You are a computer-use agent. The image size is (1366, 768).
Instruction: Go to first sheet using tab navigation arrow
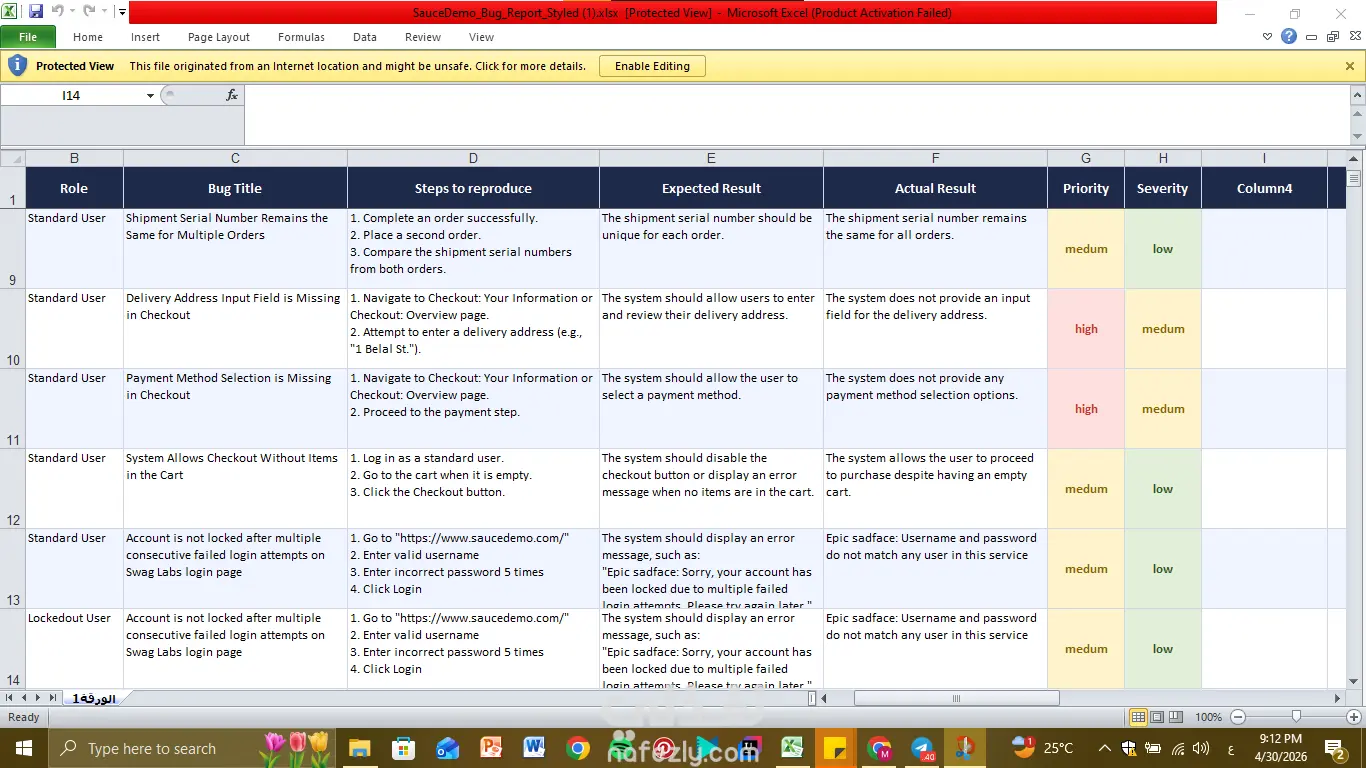pyautogui.click(x=9, y=698)
